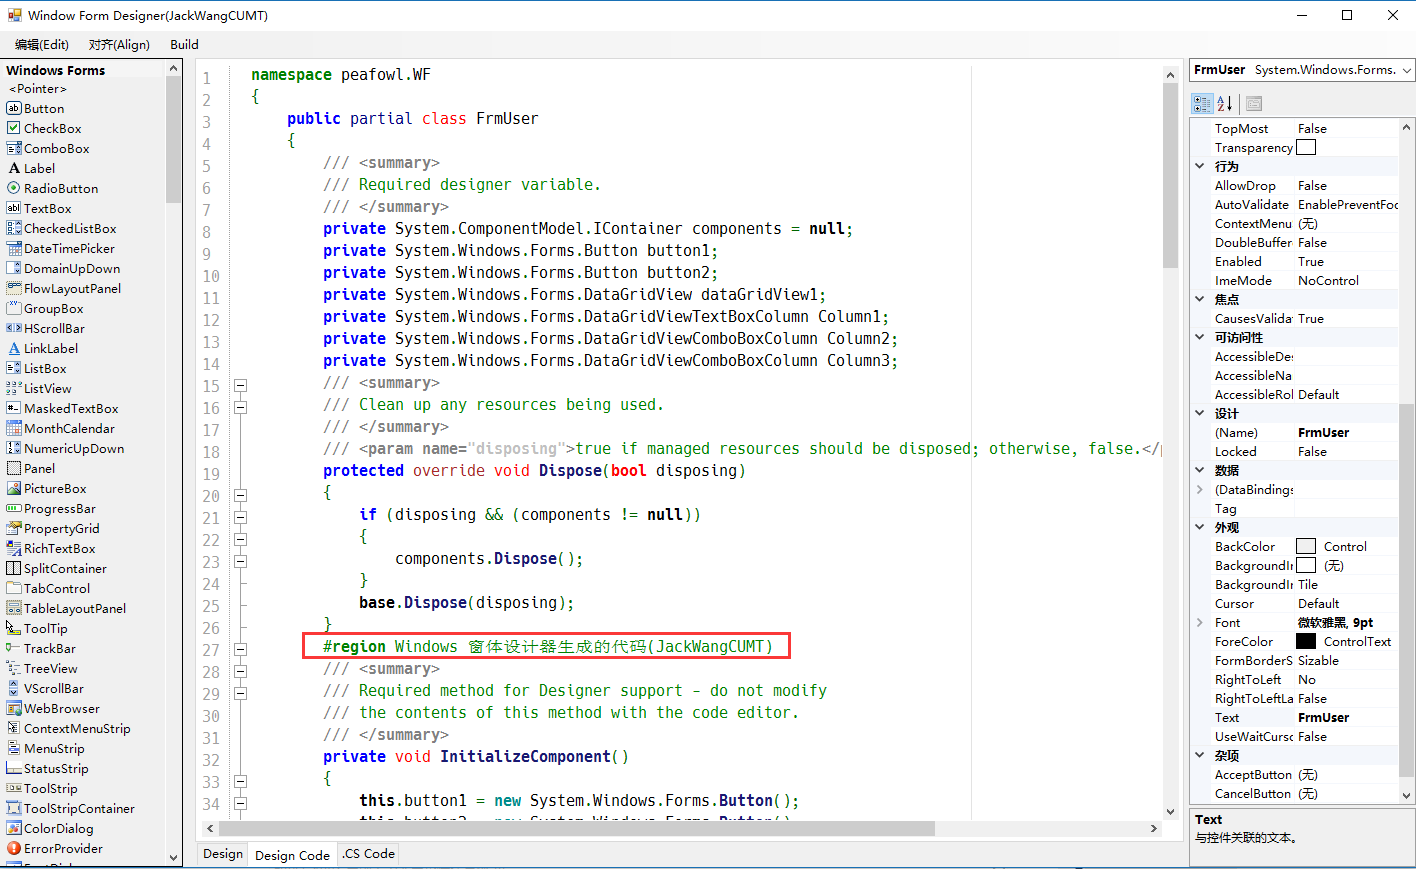Screen dimensions: 1416x869
Task: Choose the MaskedTextBox control
Action: click(x=63, y=408)
